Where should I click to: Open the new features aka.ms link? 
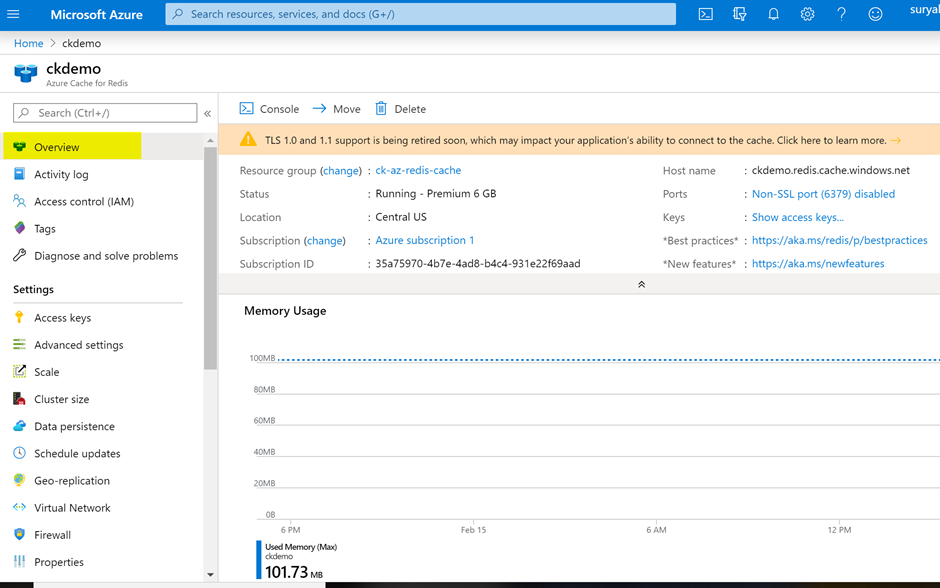pos(818,264)
